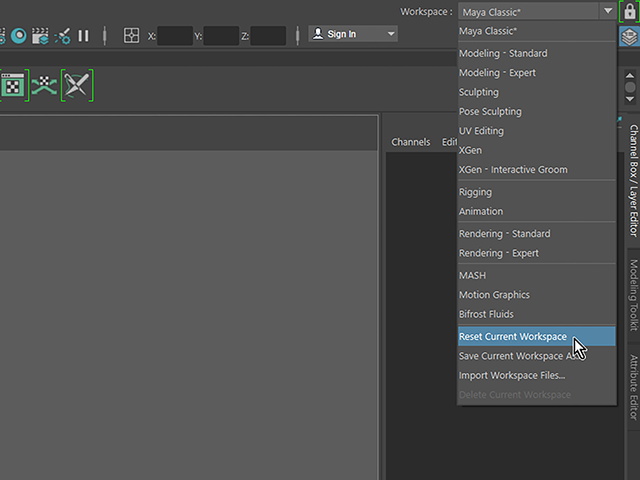Click the checkered window shelf icon

point(12,86)
